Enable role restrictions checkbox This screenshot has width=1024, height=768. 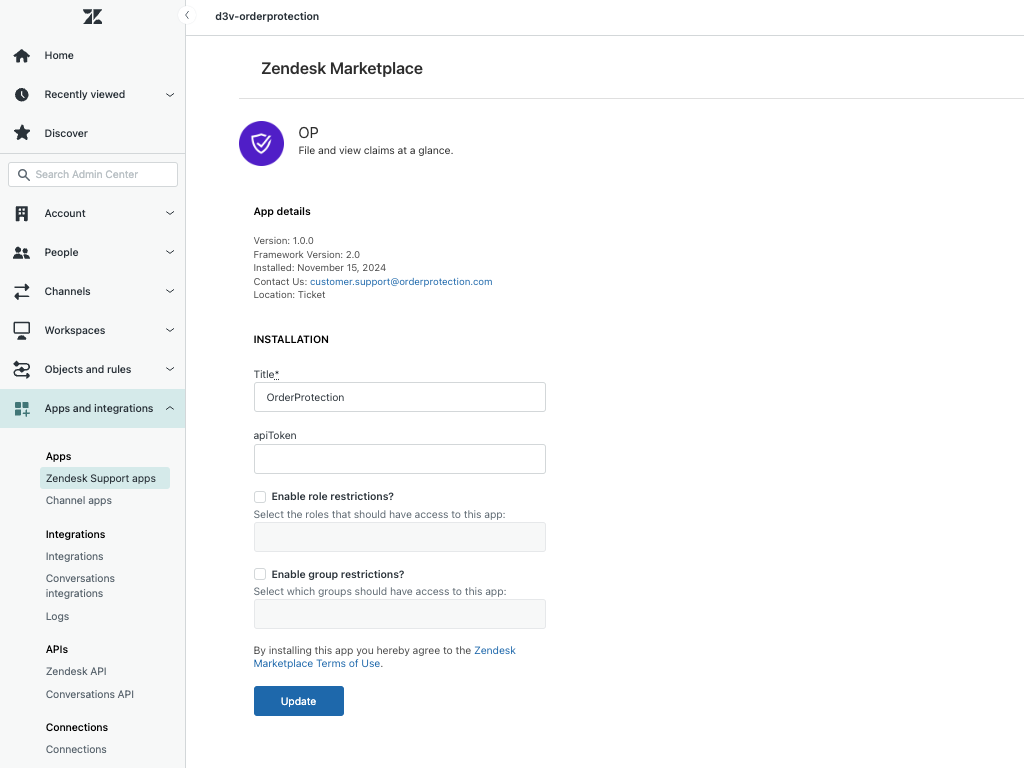tap(260, 497)
